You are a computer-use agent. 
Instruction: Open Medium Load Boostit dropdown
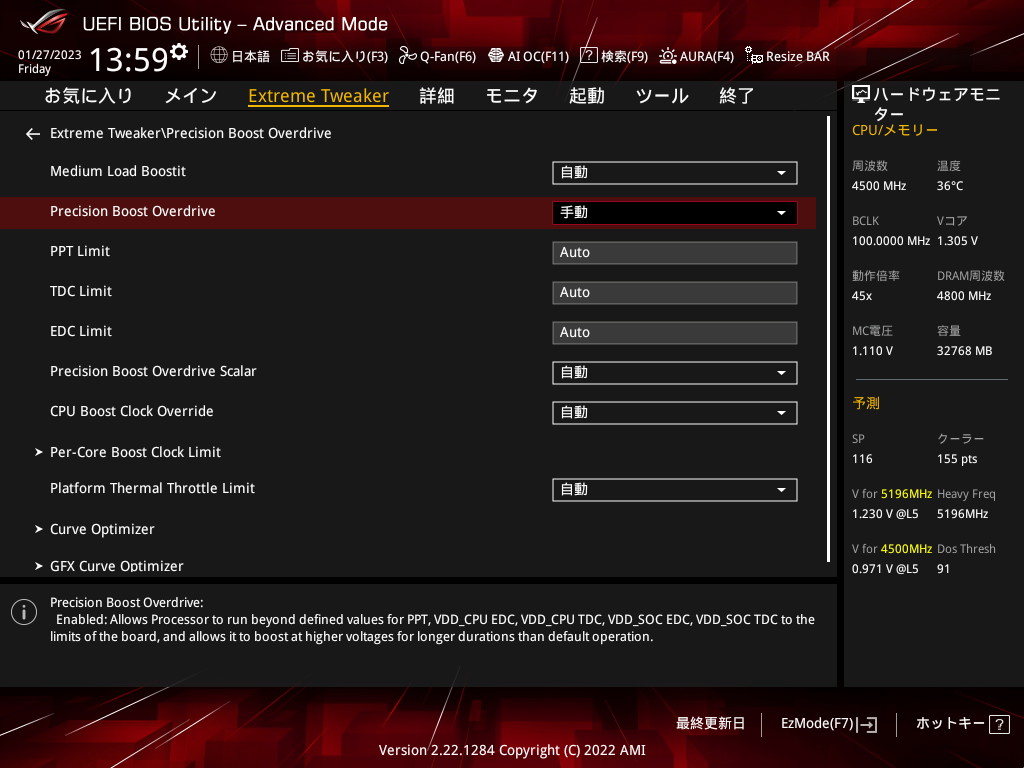point(675,173)
